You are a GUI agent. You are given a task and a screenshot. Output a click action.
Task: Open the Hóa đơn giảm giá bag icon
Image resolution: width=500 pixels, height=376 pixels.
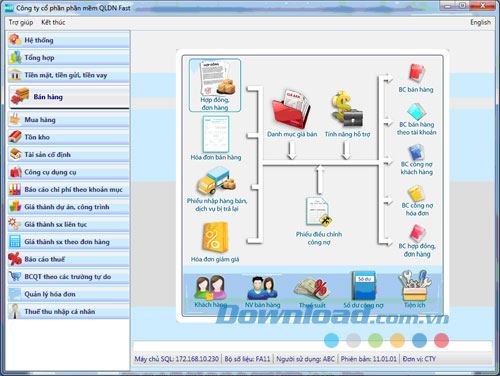coord(215,237)
